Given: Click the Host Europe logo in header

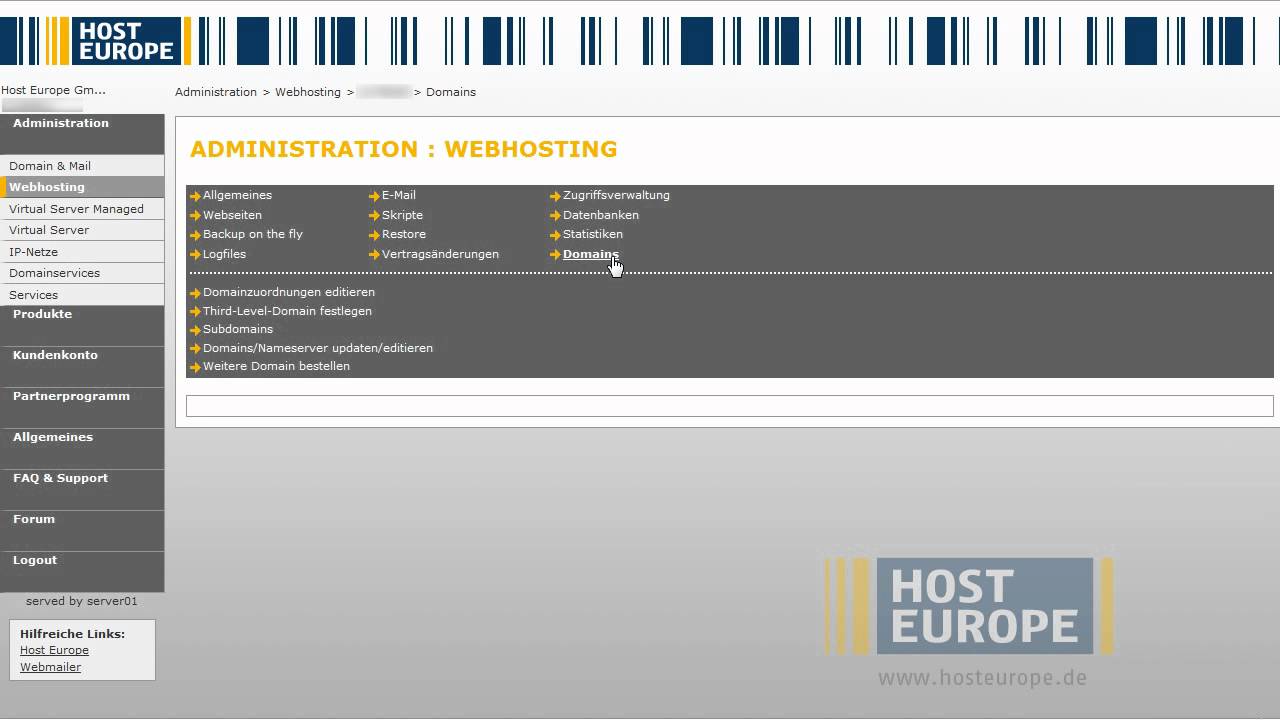Looking at the screenshot, I should coord(125,41).
